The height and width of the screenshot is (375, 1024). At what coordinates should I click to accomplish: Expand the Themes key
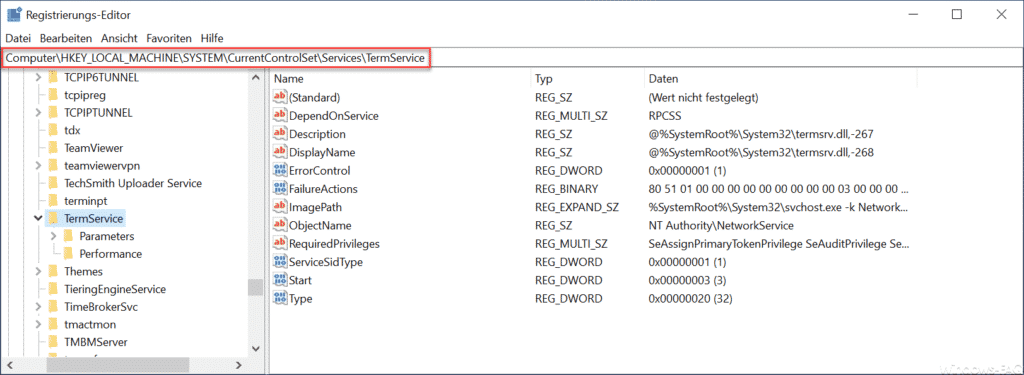[39, 271]
